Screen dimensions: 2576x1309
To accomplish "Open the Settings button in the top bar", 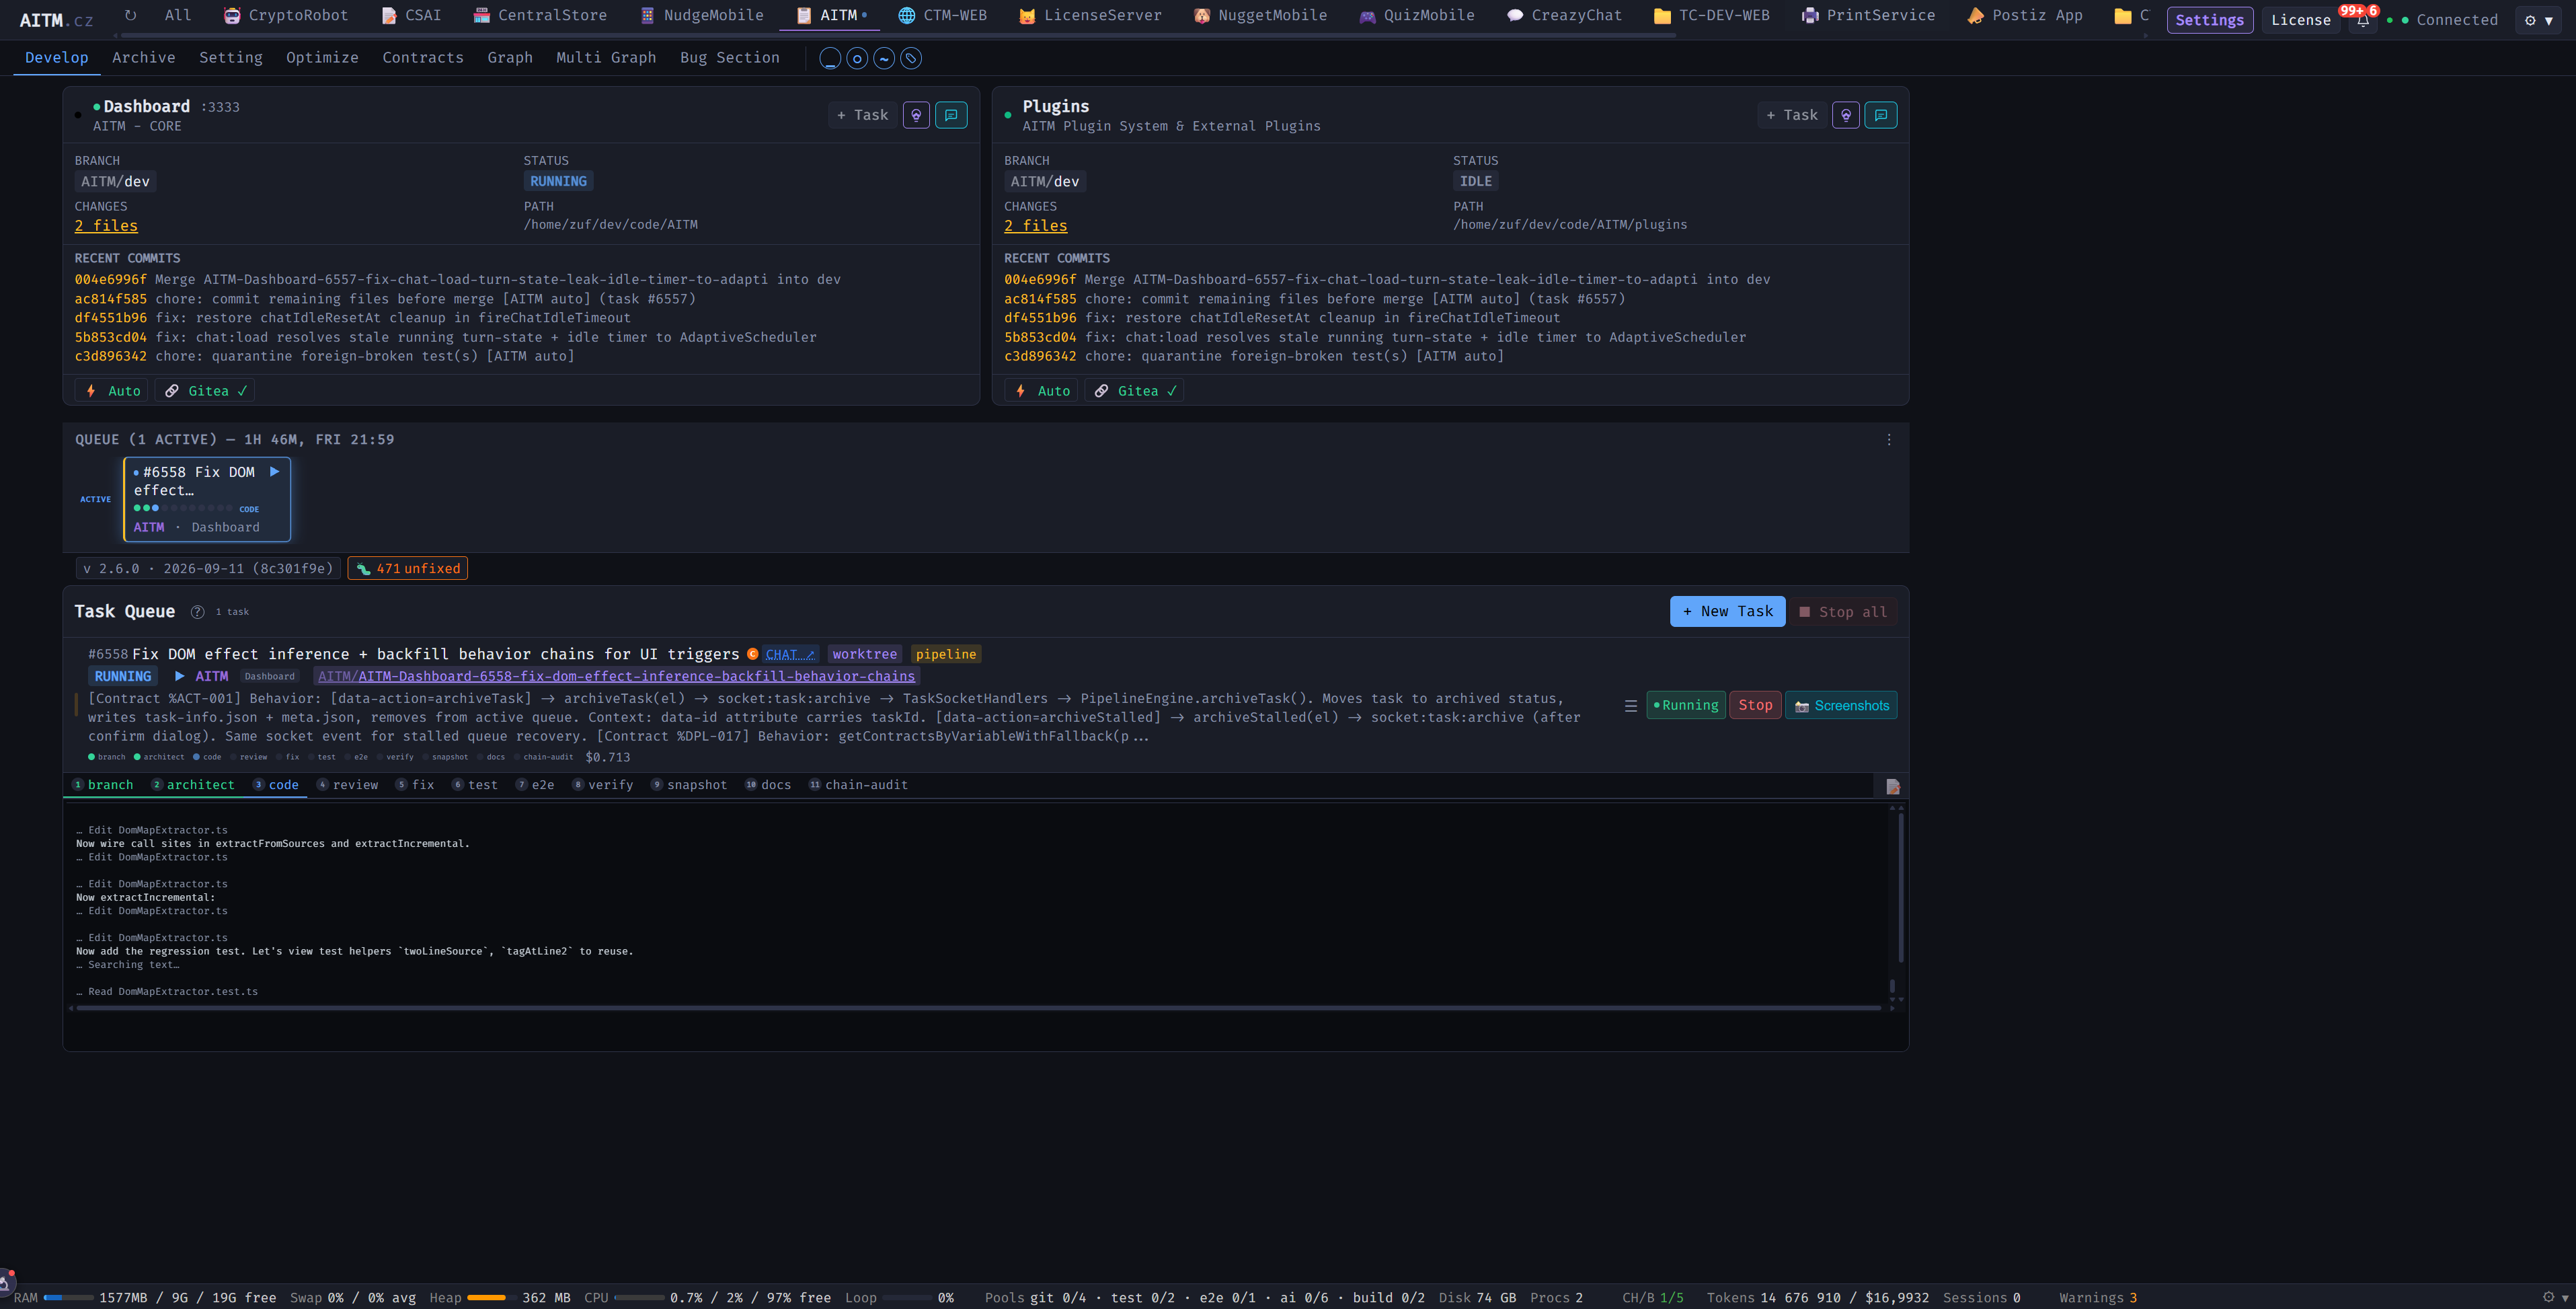I will pyautogui.click(x=2209, y=20).
